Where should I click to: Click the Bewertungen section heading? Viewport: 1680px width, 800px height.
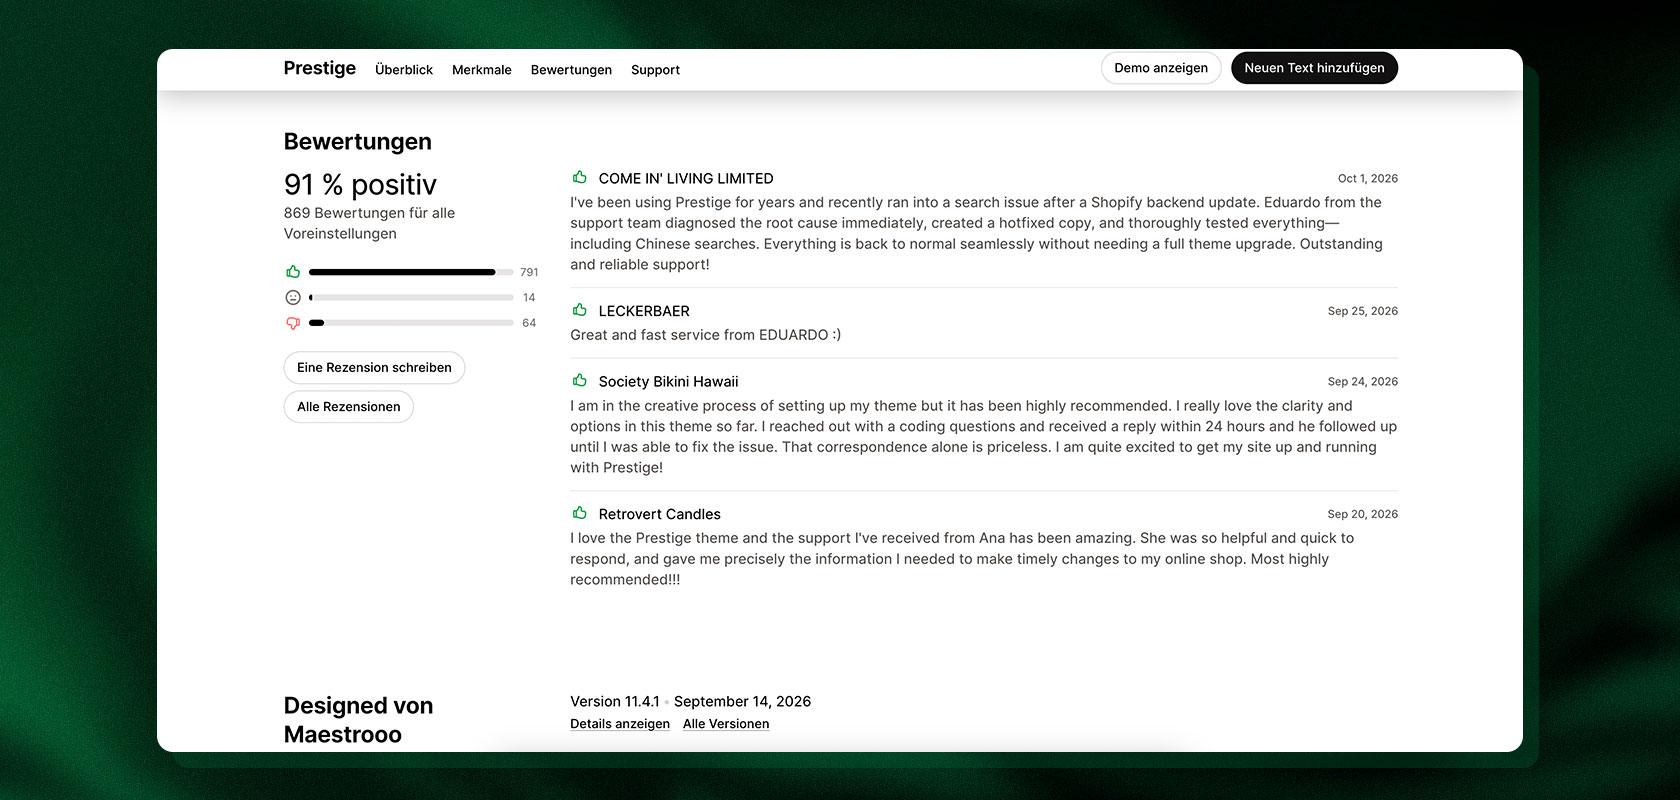(358, 142)
